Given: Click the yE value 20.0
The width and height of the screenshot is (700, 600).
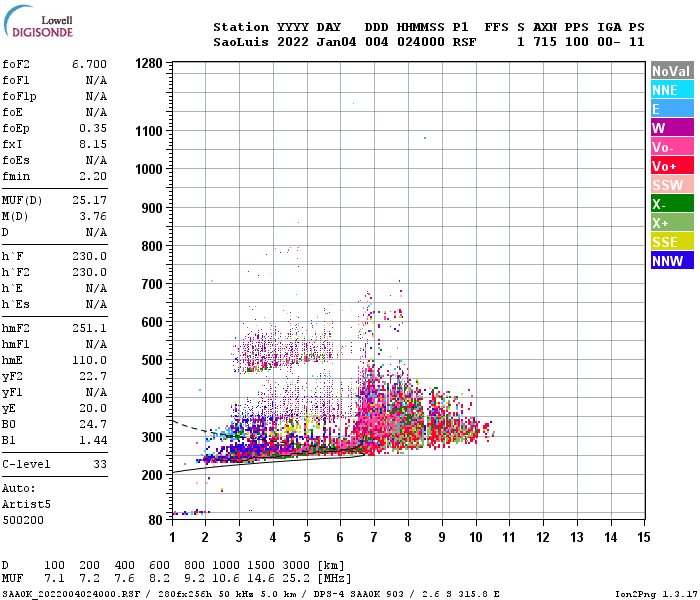Looking at the screenshot, I should [x=93, y=408].
